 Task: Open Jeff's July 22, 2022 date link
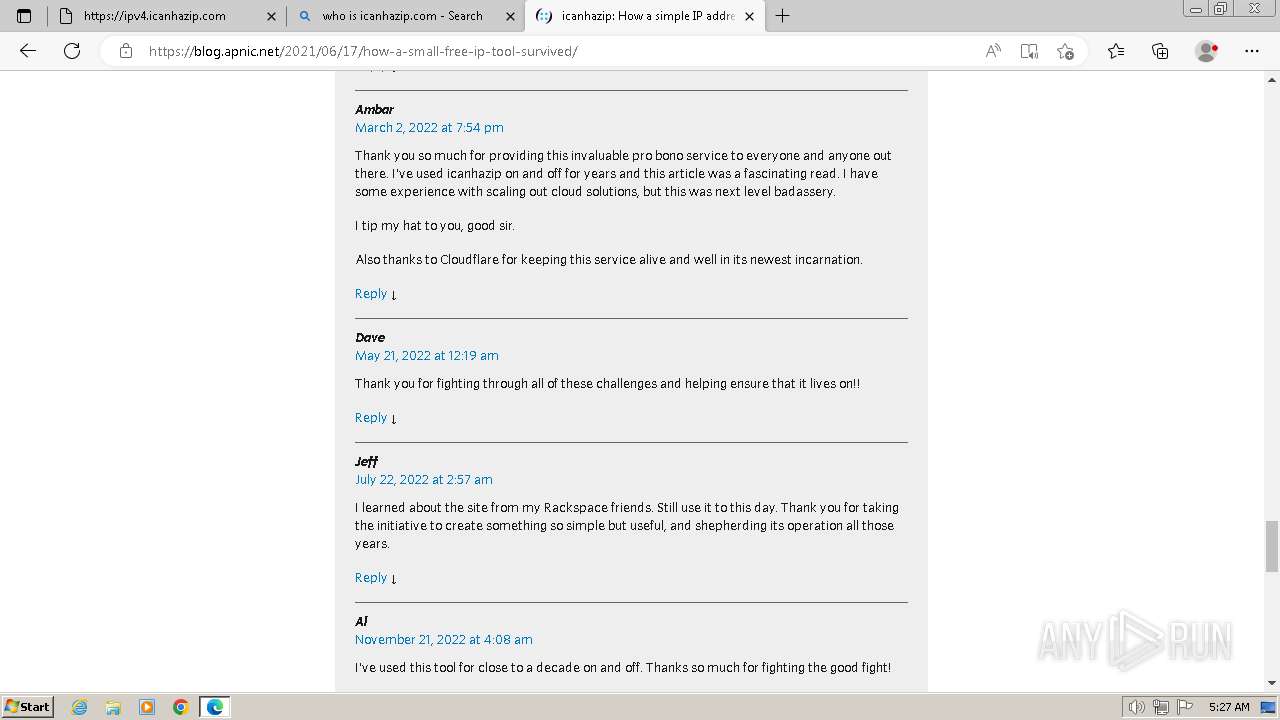tap(424, 480)
